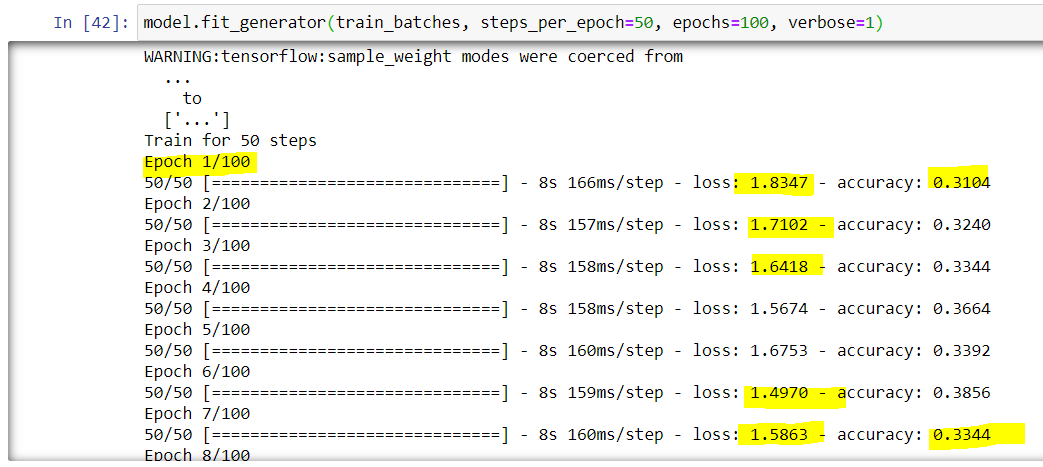Click the accuracy value 0.3664
This screenshot has height=467, width=1043.
pyautogui.click(x=960, y=308)
